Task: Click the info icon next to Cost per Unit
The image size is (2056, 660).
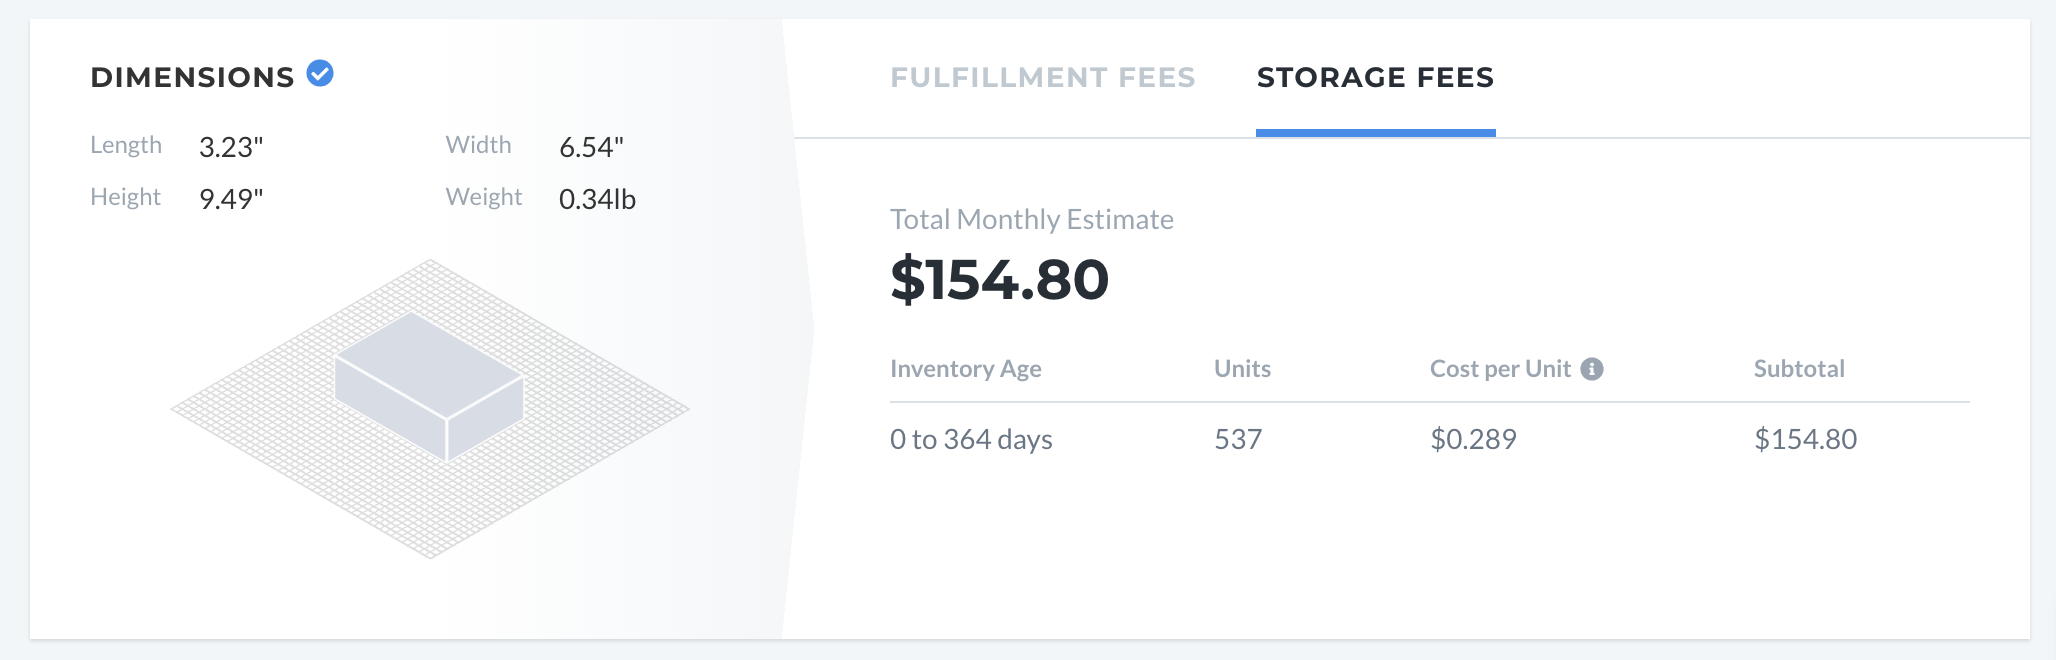Action: 1592,369
